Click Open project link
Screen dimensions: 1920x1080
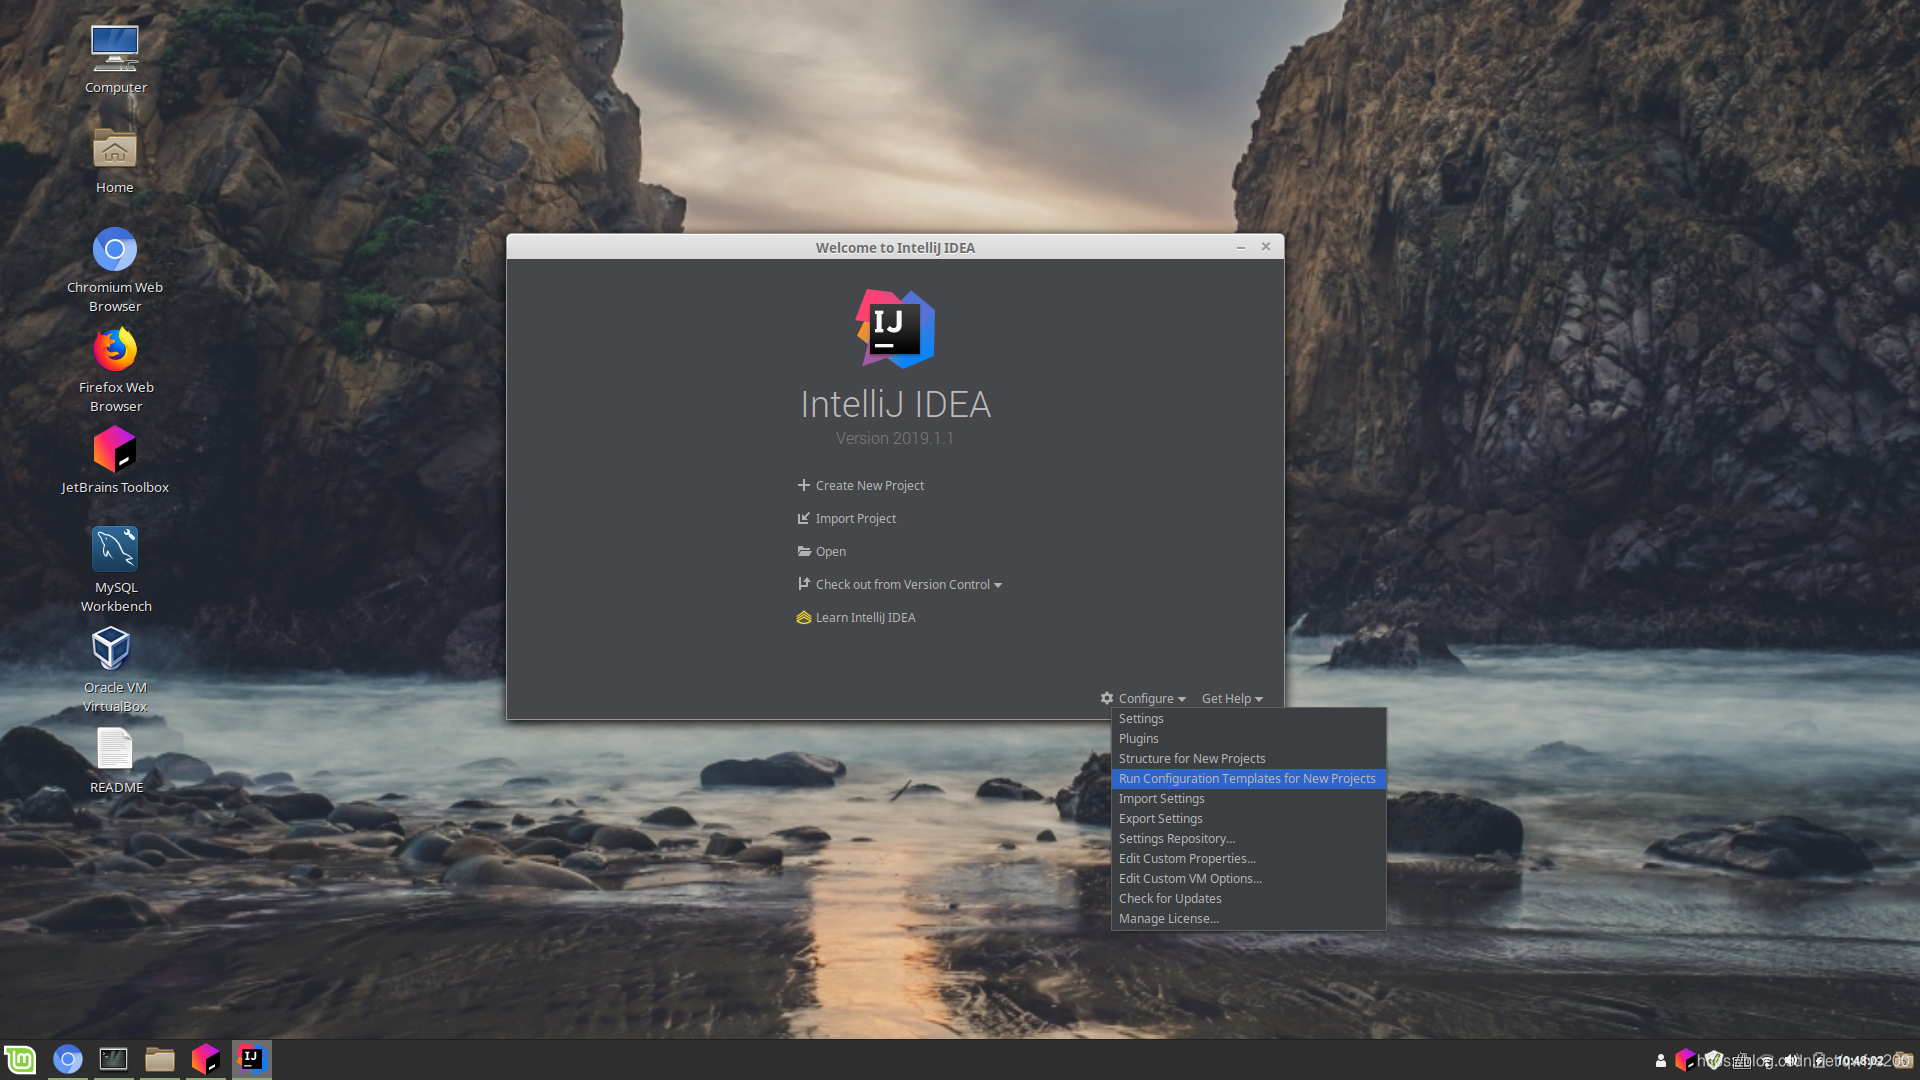[x=822, y=551]
